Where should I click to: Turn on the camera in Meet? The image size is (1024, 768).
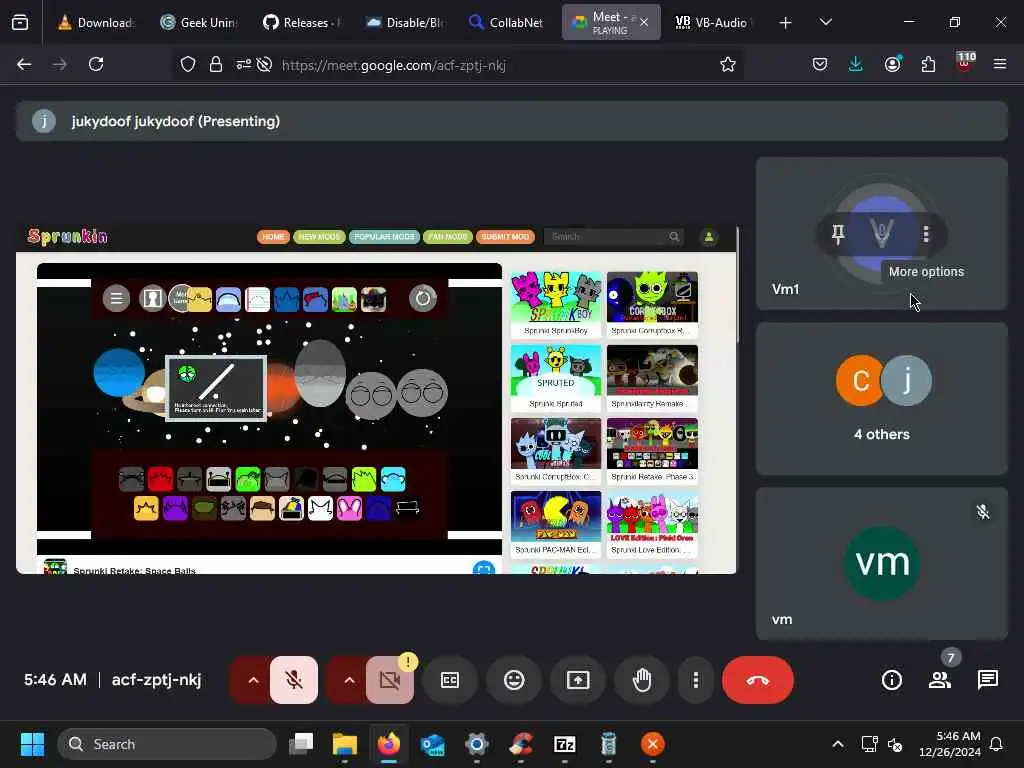pyautogui.click(x=390, y=680)
